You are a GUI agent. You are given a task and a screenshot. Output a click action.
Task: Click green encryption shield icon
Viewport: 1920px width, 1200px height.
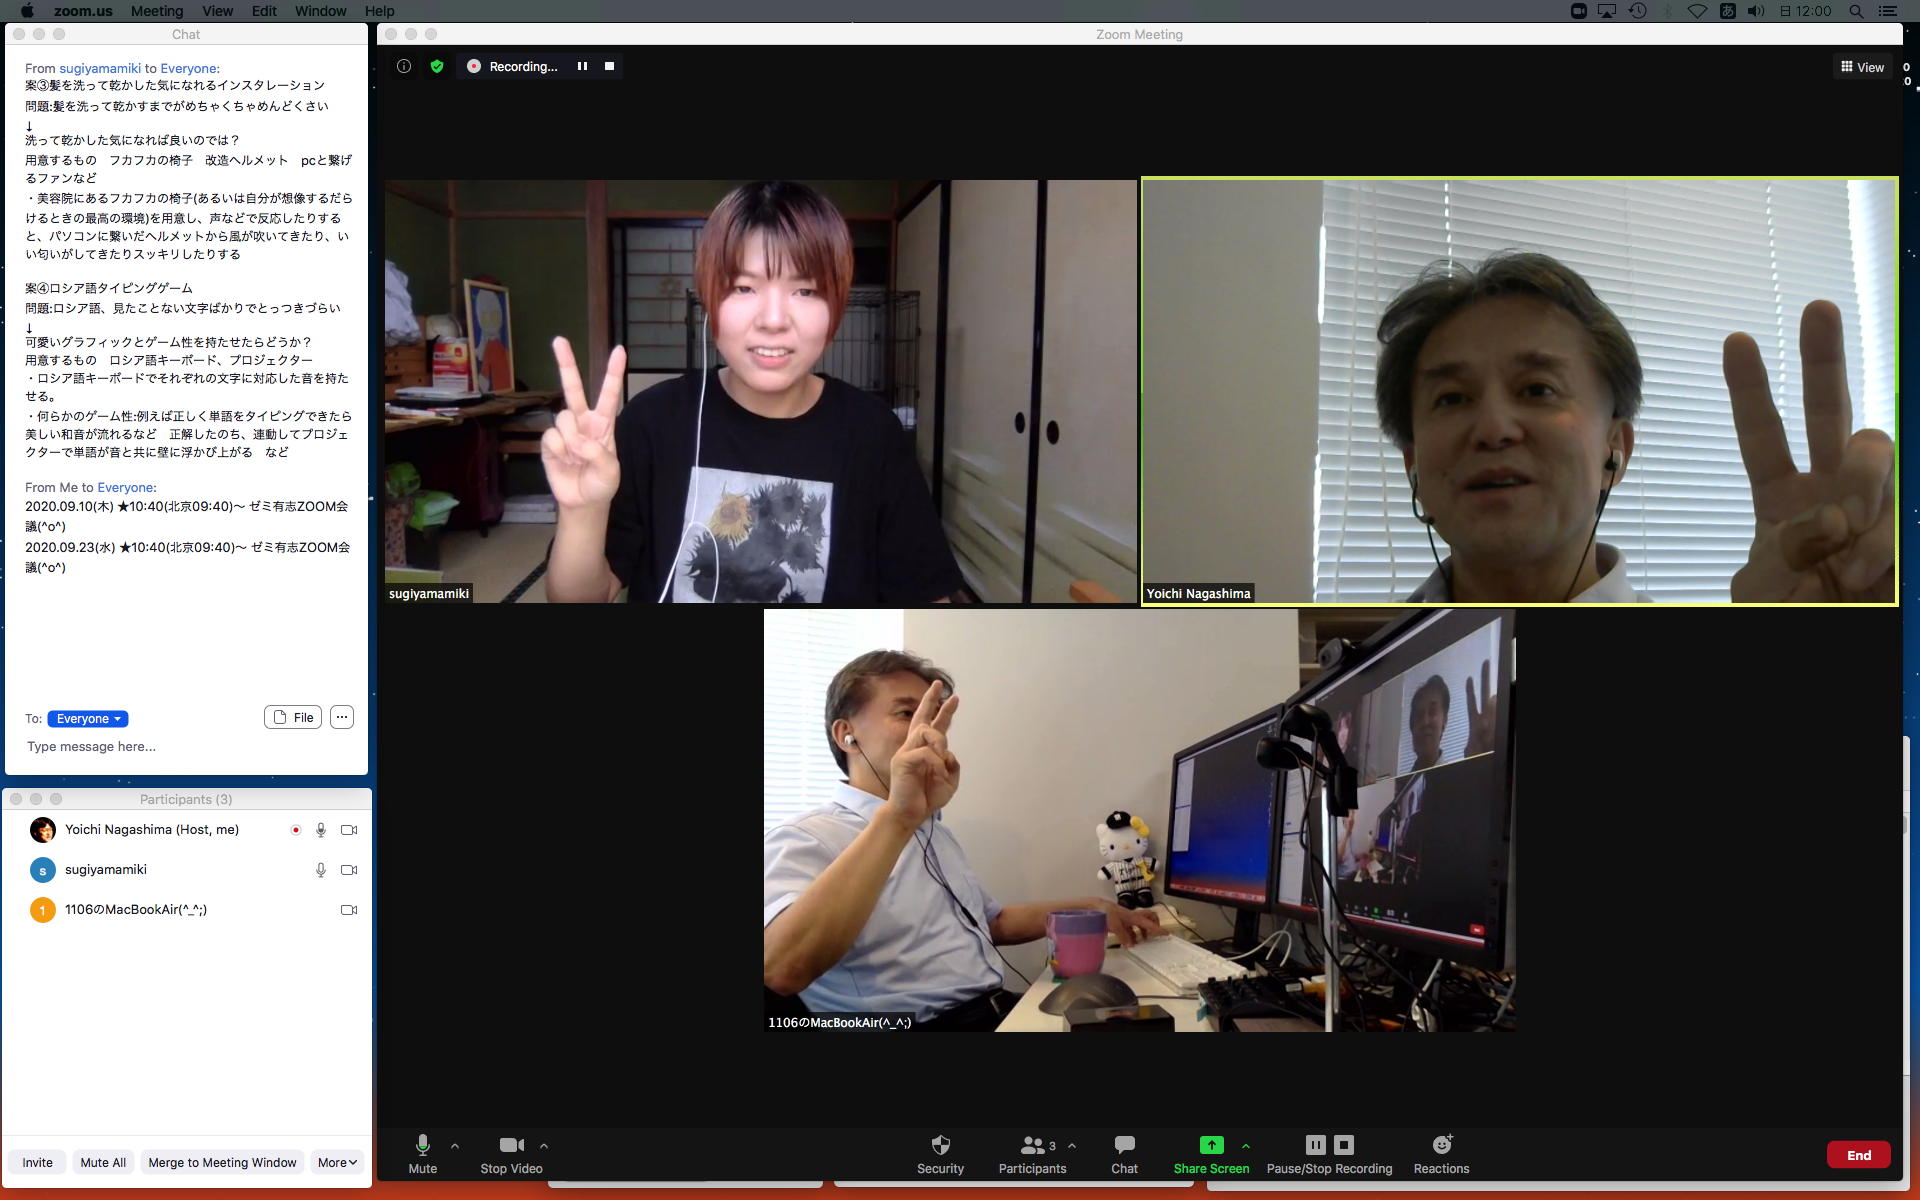click(437, 66)
